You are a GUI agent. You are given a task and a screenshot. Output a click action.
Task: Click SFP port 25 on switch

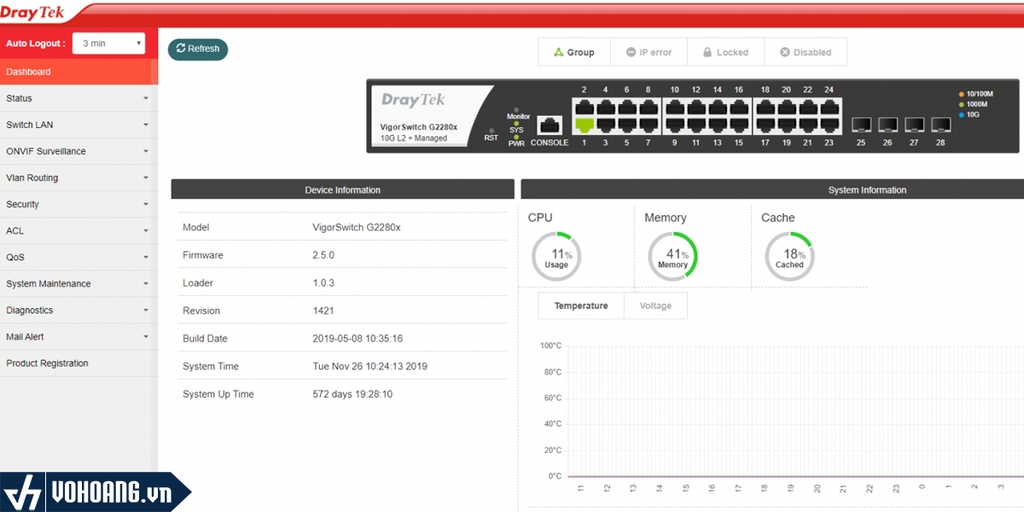tap(861, 125)
